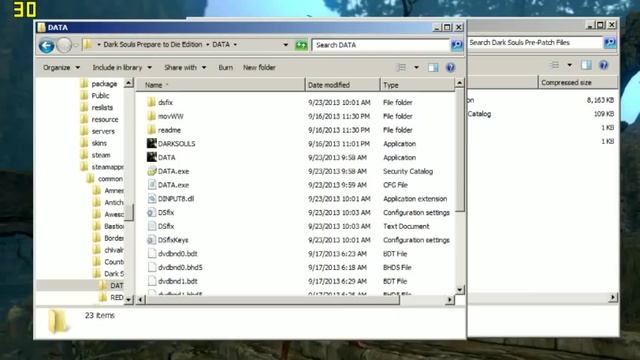Click the Burn toolbar button
The image size is (640, 360).
pyautogui.click(x=226, y=67)
